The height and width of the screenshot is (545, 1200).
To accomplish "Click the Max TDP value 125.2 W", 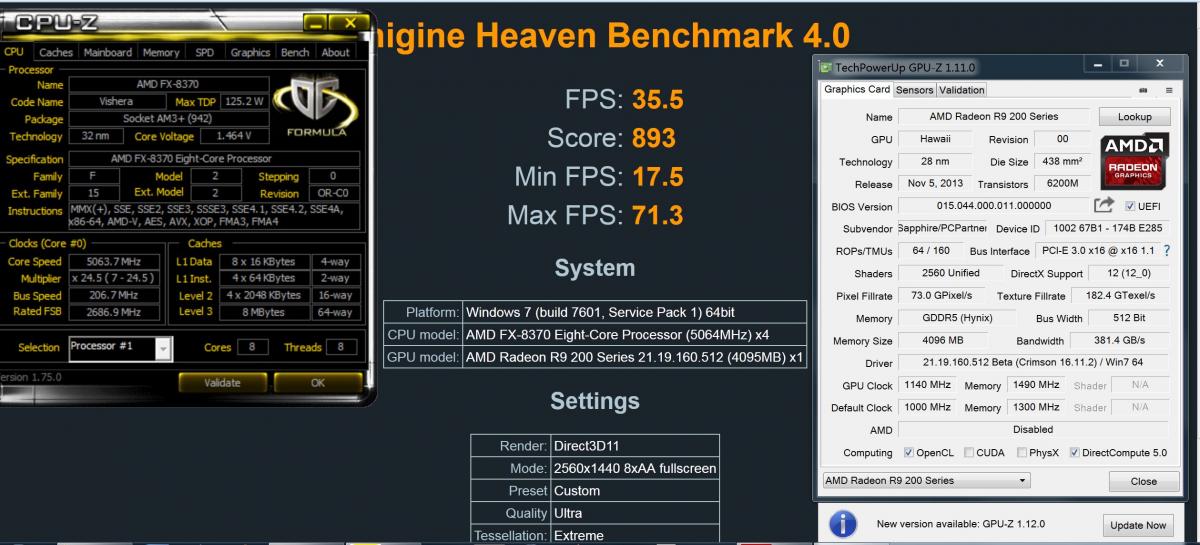I will tap(243, 101).
